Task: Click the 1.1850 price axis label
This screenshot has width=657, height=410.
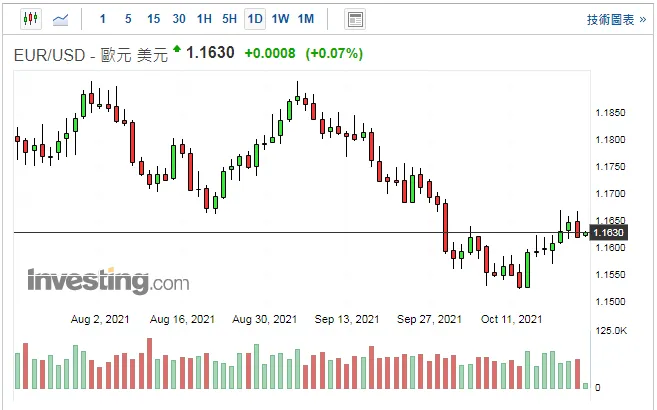Action: (610, 113)
